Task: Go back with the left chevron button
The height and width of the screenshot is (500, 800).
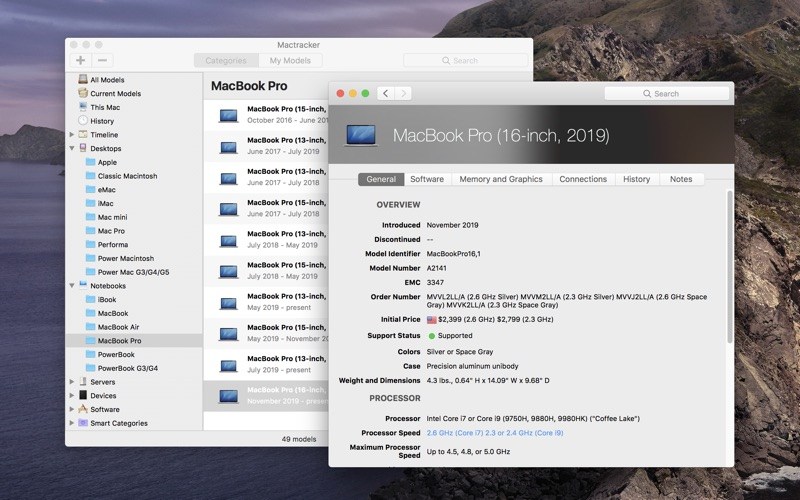Action: tap(386, 93)
